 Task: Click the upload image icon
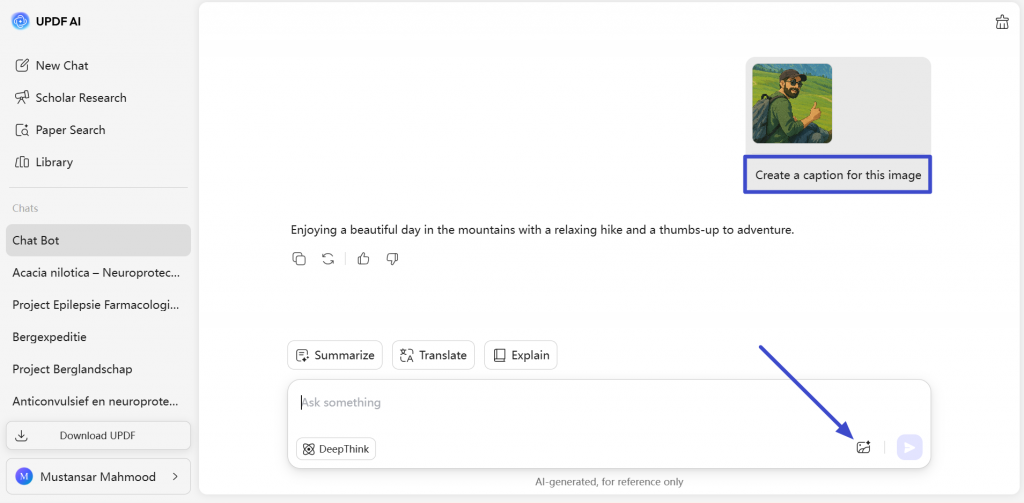click(x=863, y=447)
